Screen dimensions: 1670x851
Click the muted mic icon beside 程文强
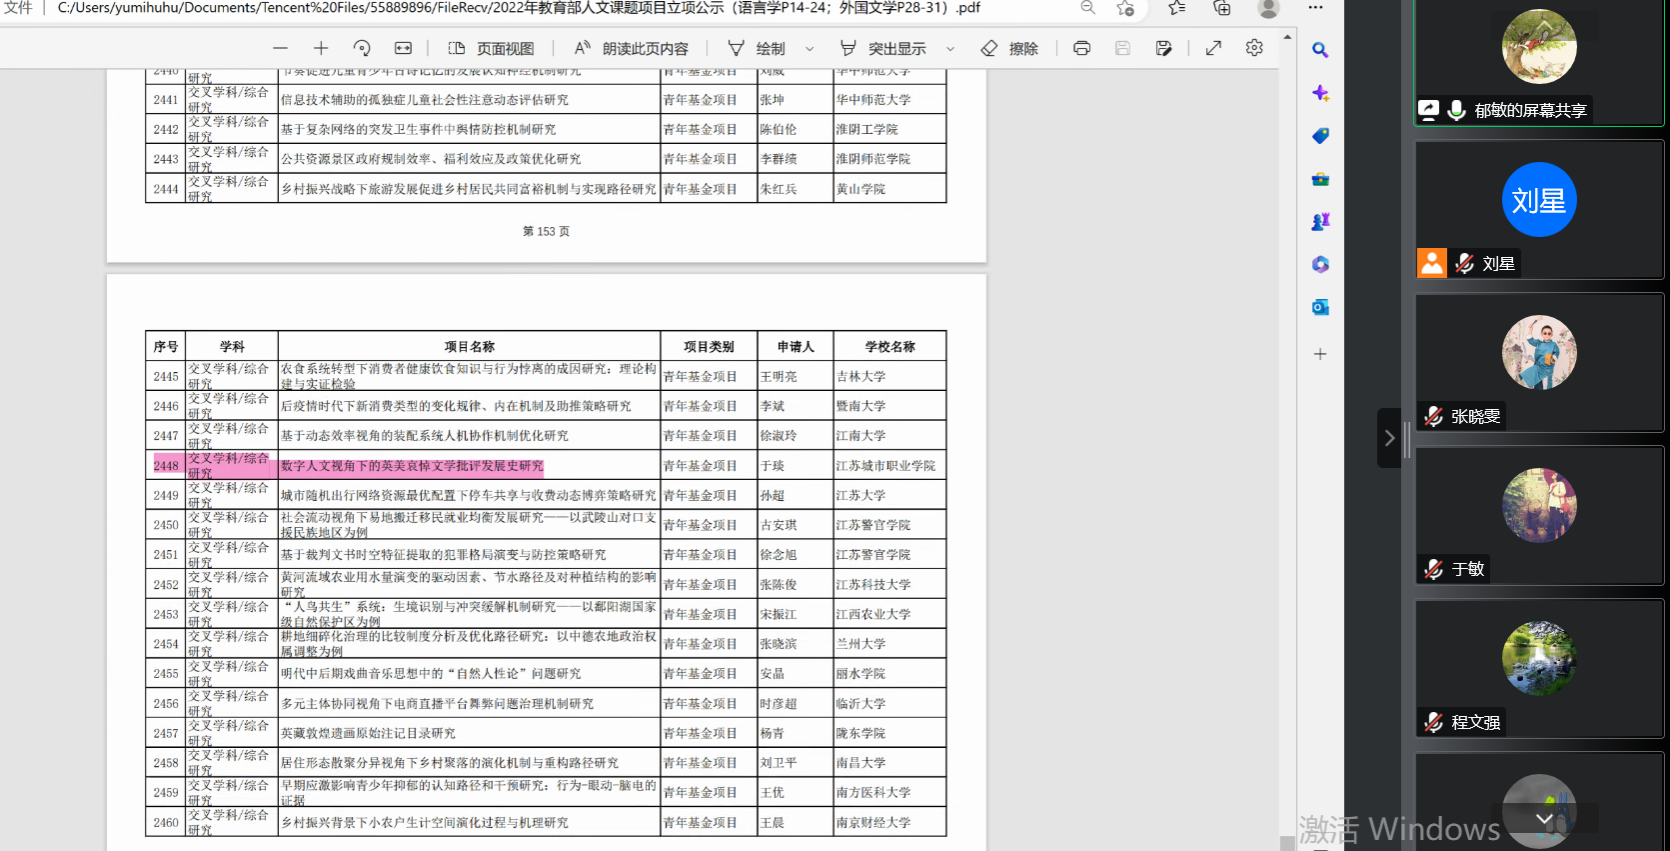1434,722
